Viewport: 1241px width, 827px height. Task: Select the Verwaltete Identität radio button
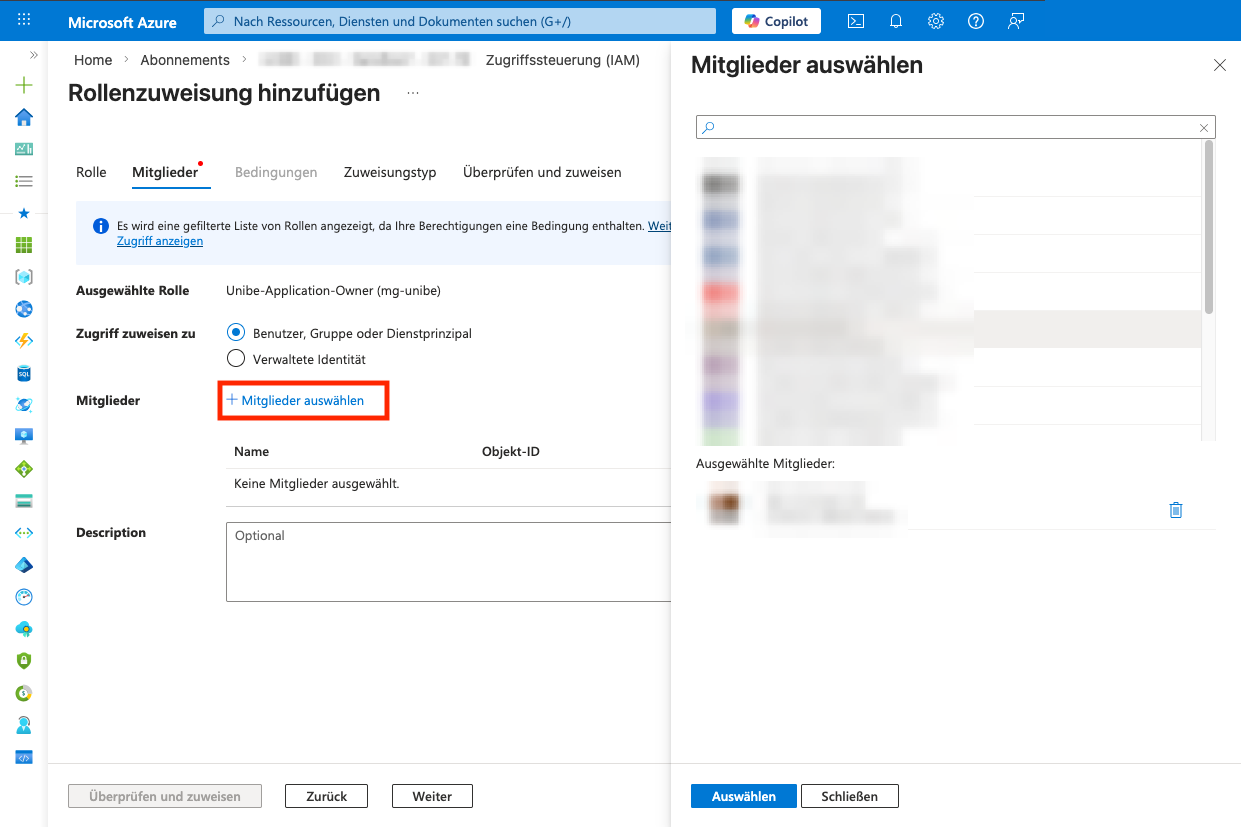tap(236, 359)
